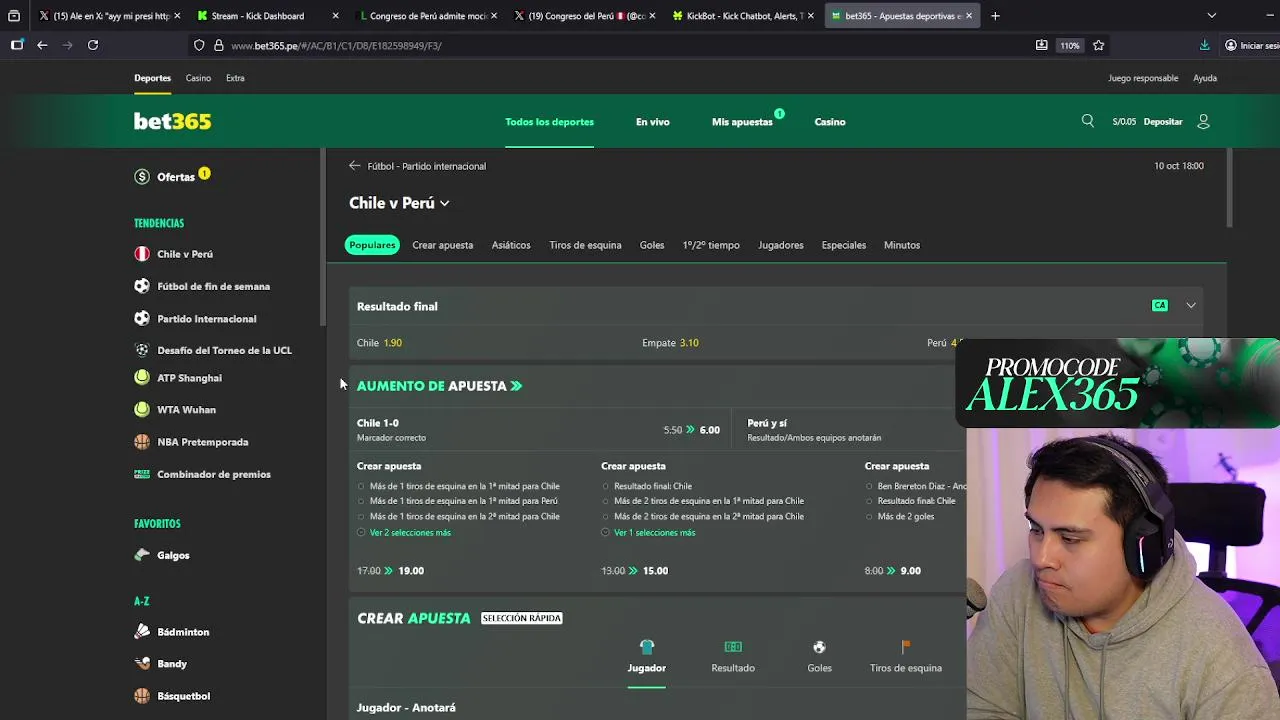This screenshot has width=1280, height=720.
Task: Open the Especiales tab
Action: pos(844,245)
